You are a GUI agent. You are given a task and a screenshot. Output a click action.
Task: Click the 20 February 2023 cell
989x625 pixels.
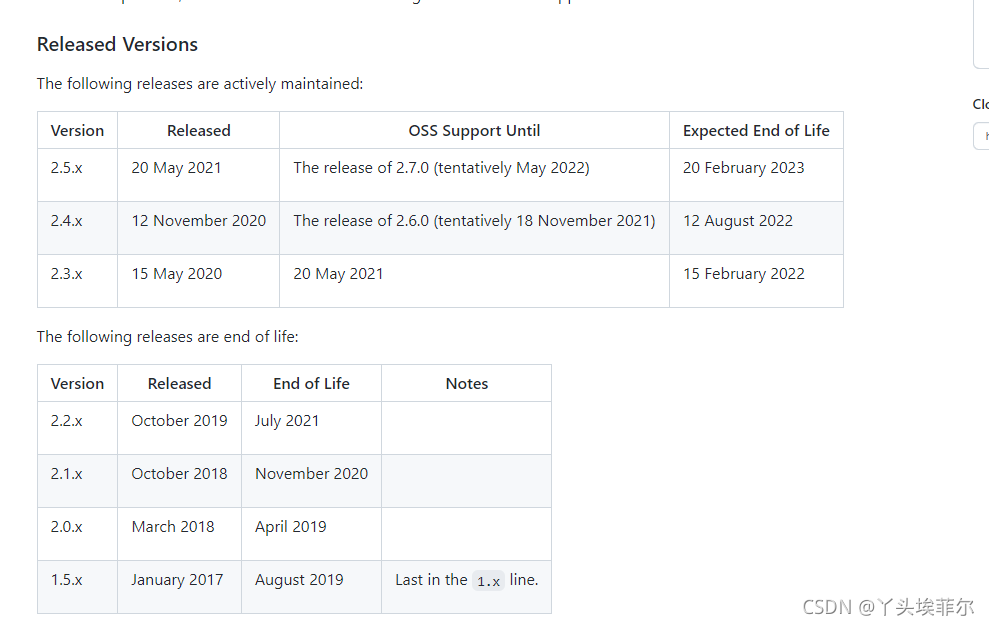(756, 175)
